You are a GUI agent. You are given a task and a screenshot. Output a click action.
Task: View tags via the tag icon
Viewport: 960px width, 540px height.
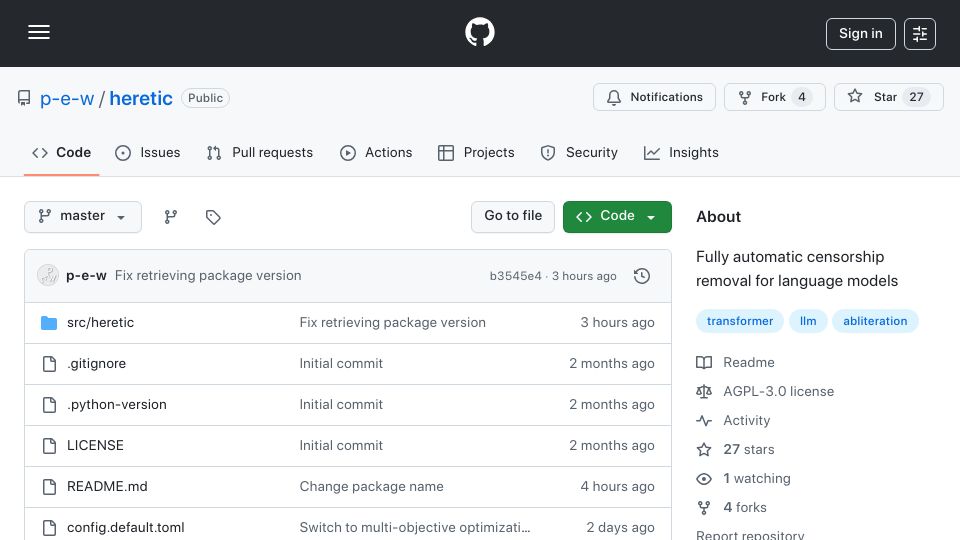click(x=213, y=217)
